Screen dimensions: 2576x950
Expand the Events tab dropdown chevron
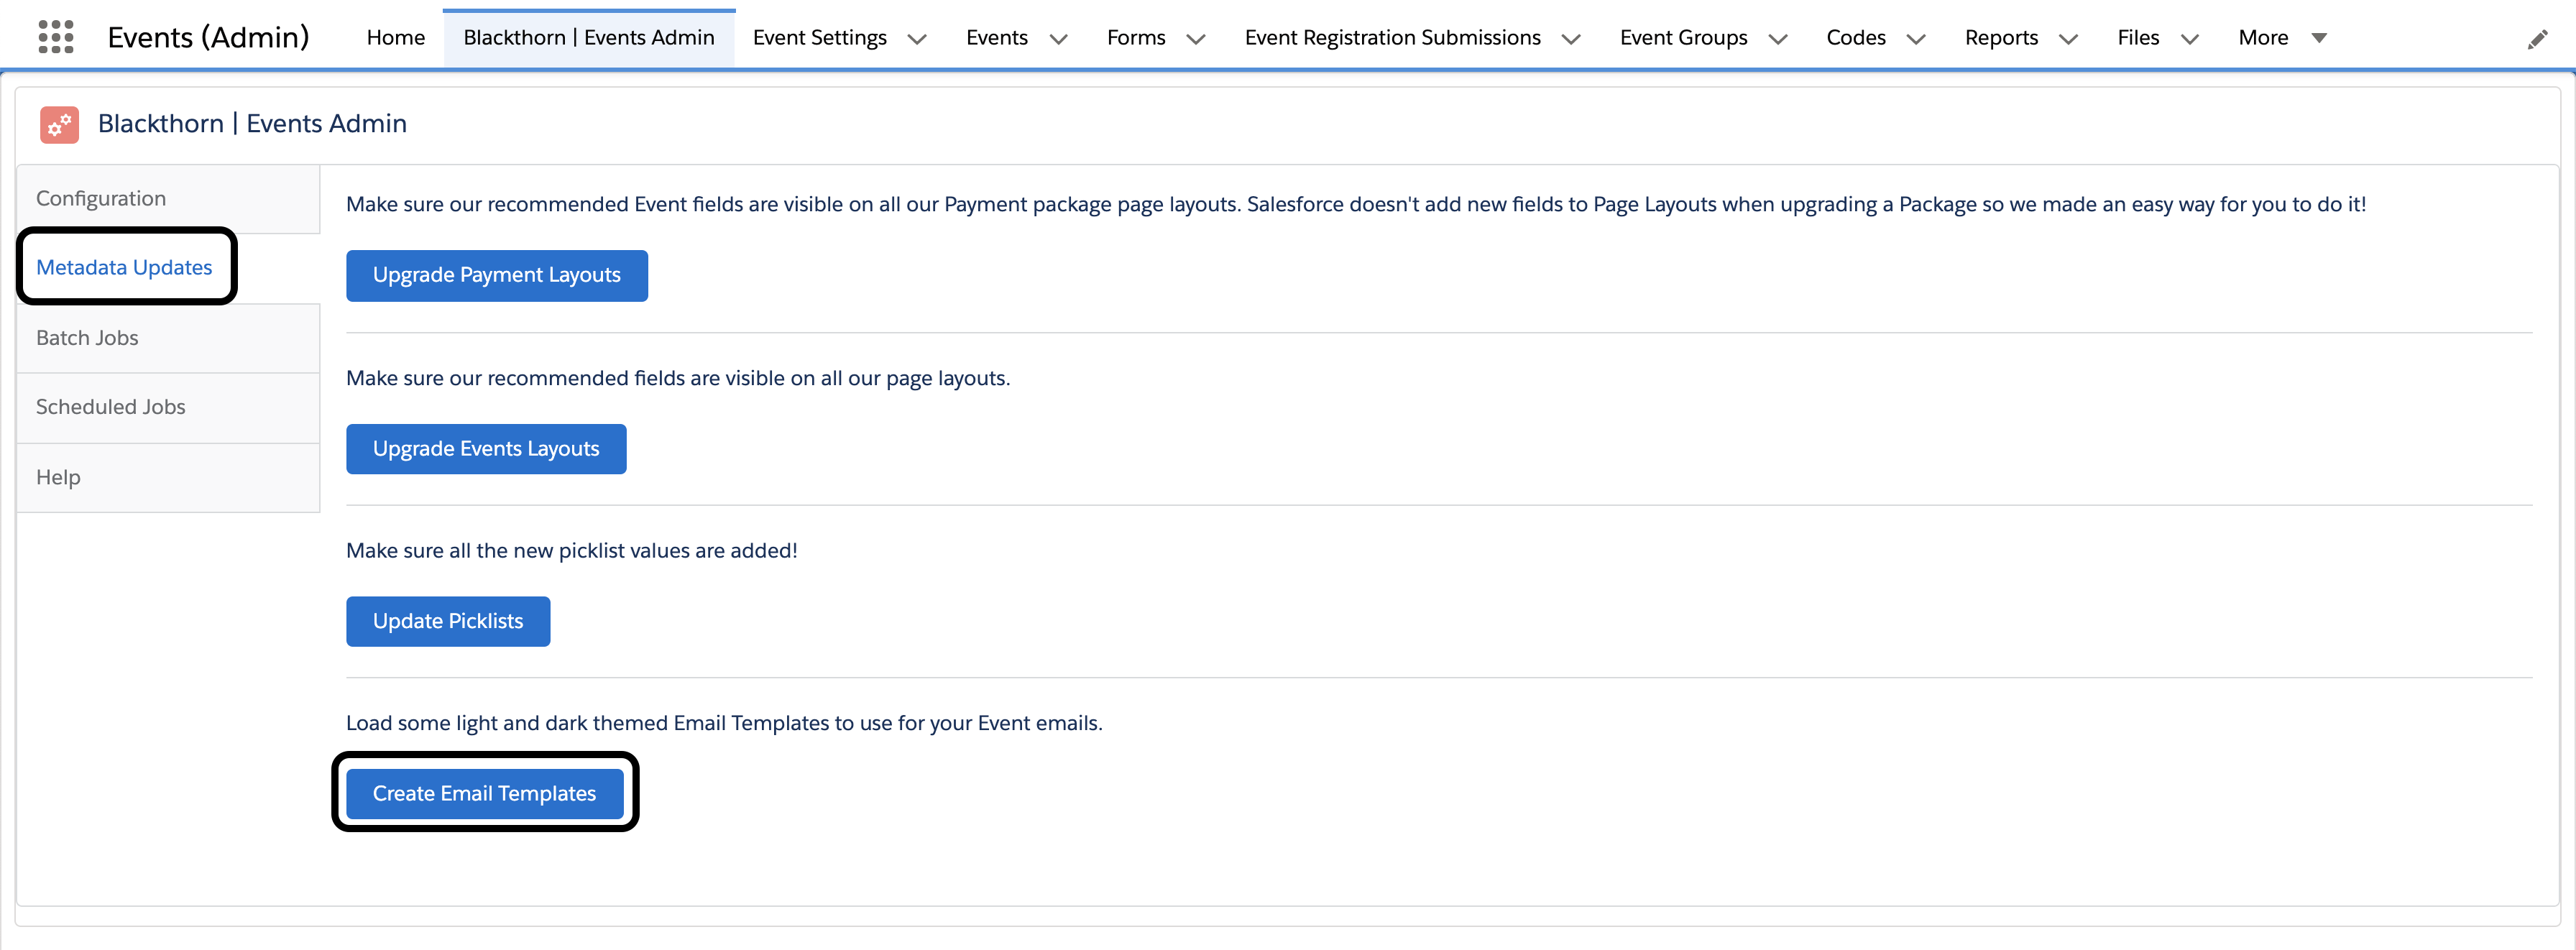click(1058, 39)
